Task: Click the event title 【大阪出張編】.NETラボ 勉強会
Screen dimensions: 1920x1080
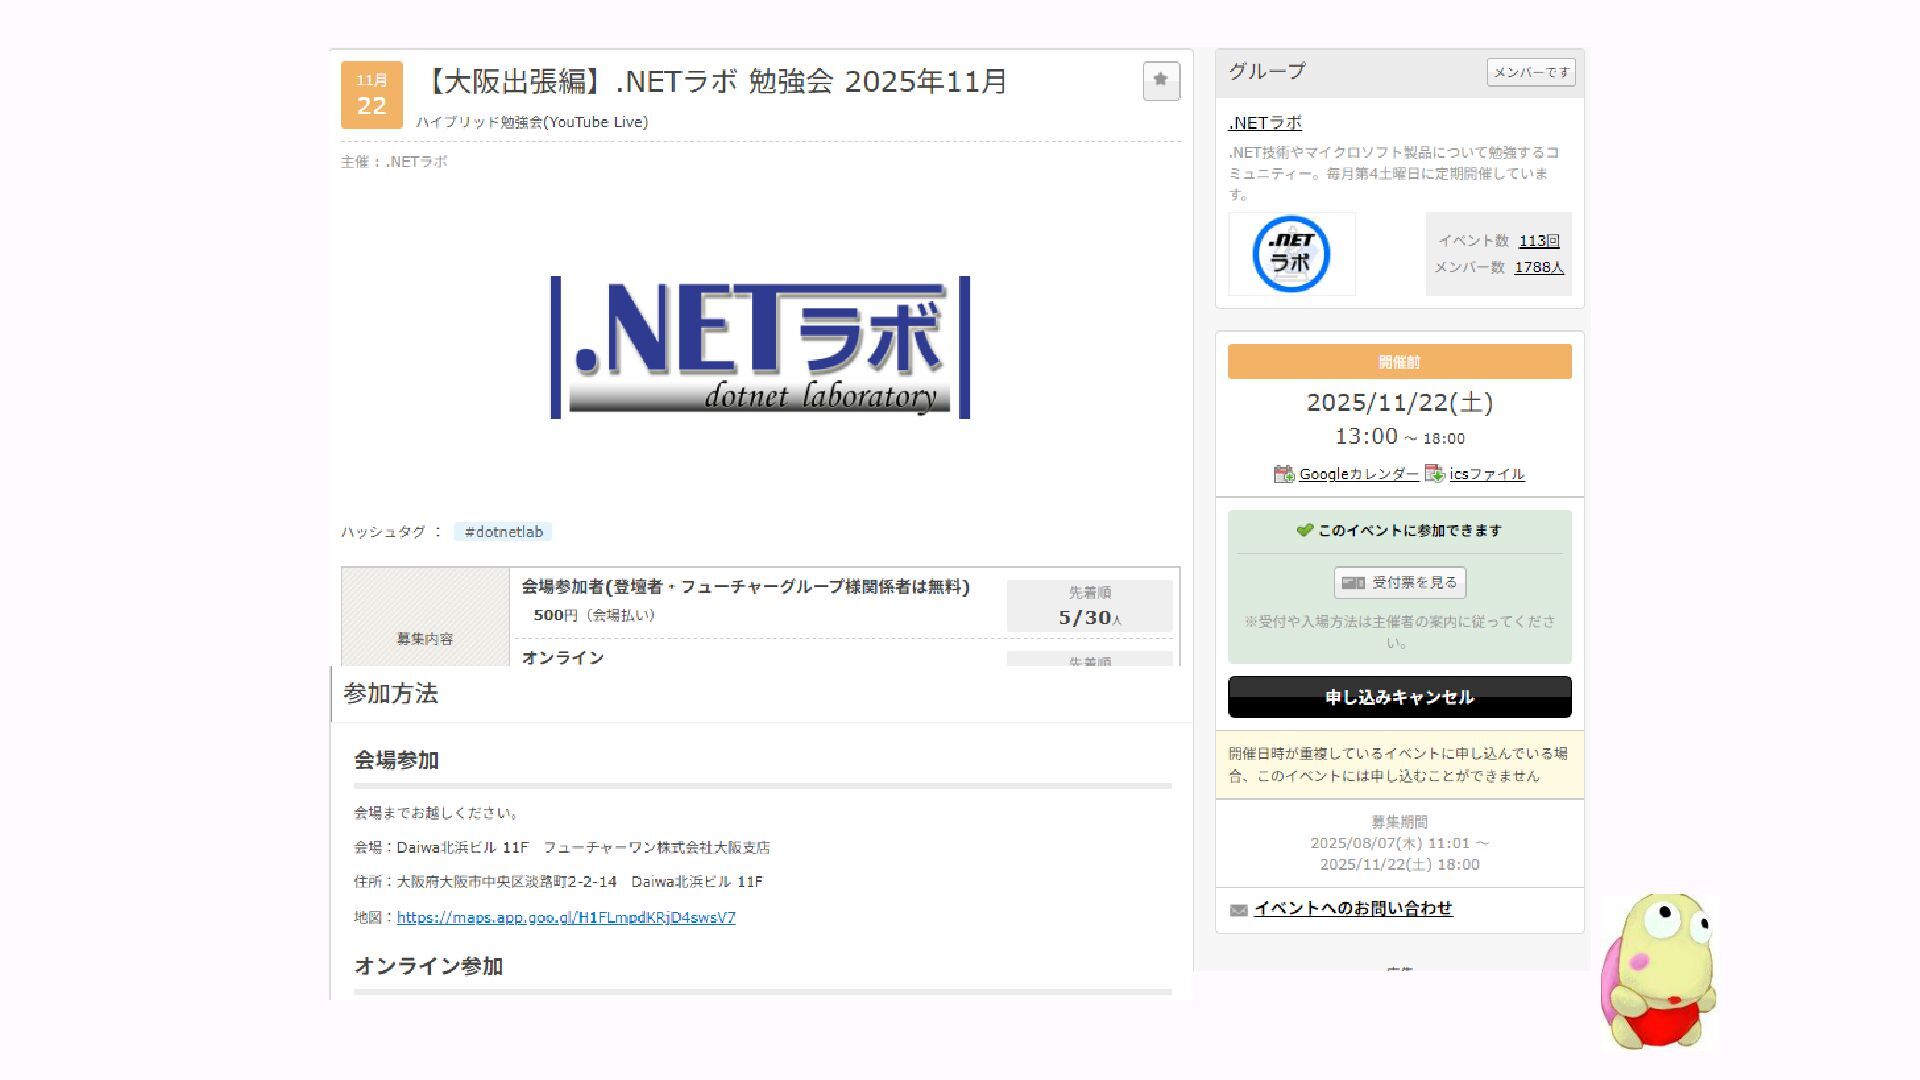Action: pyautogui.click(x=713, y=82)
